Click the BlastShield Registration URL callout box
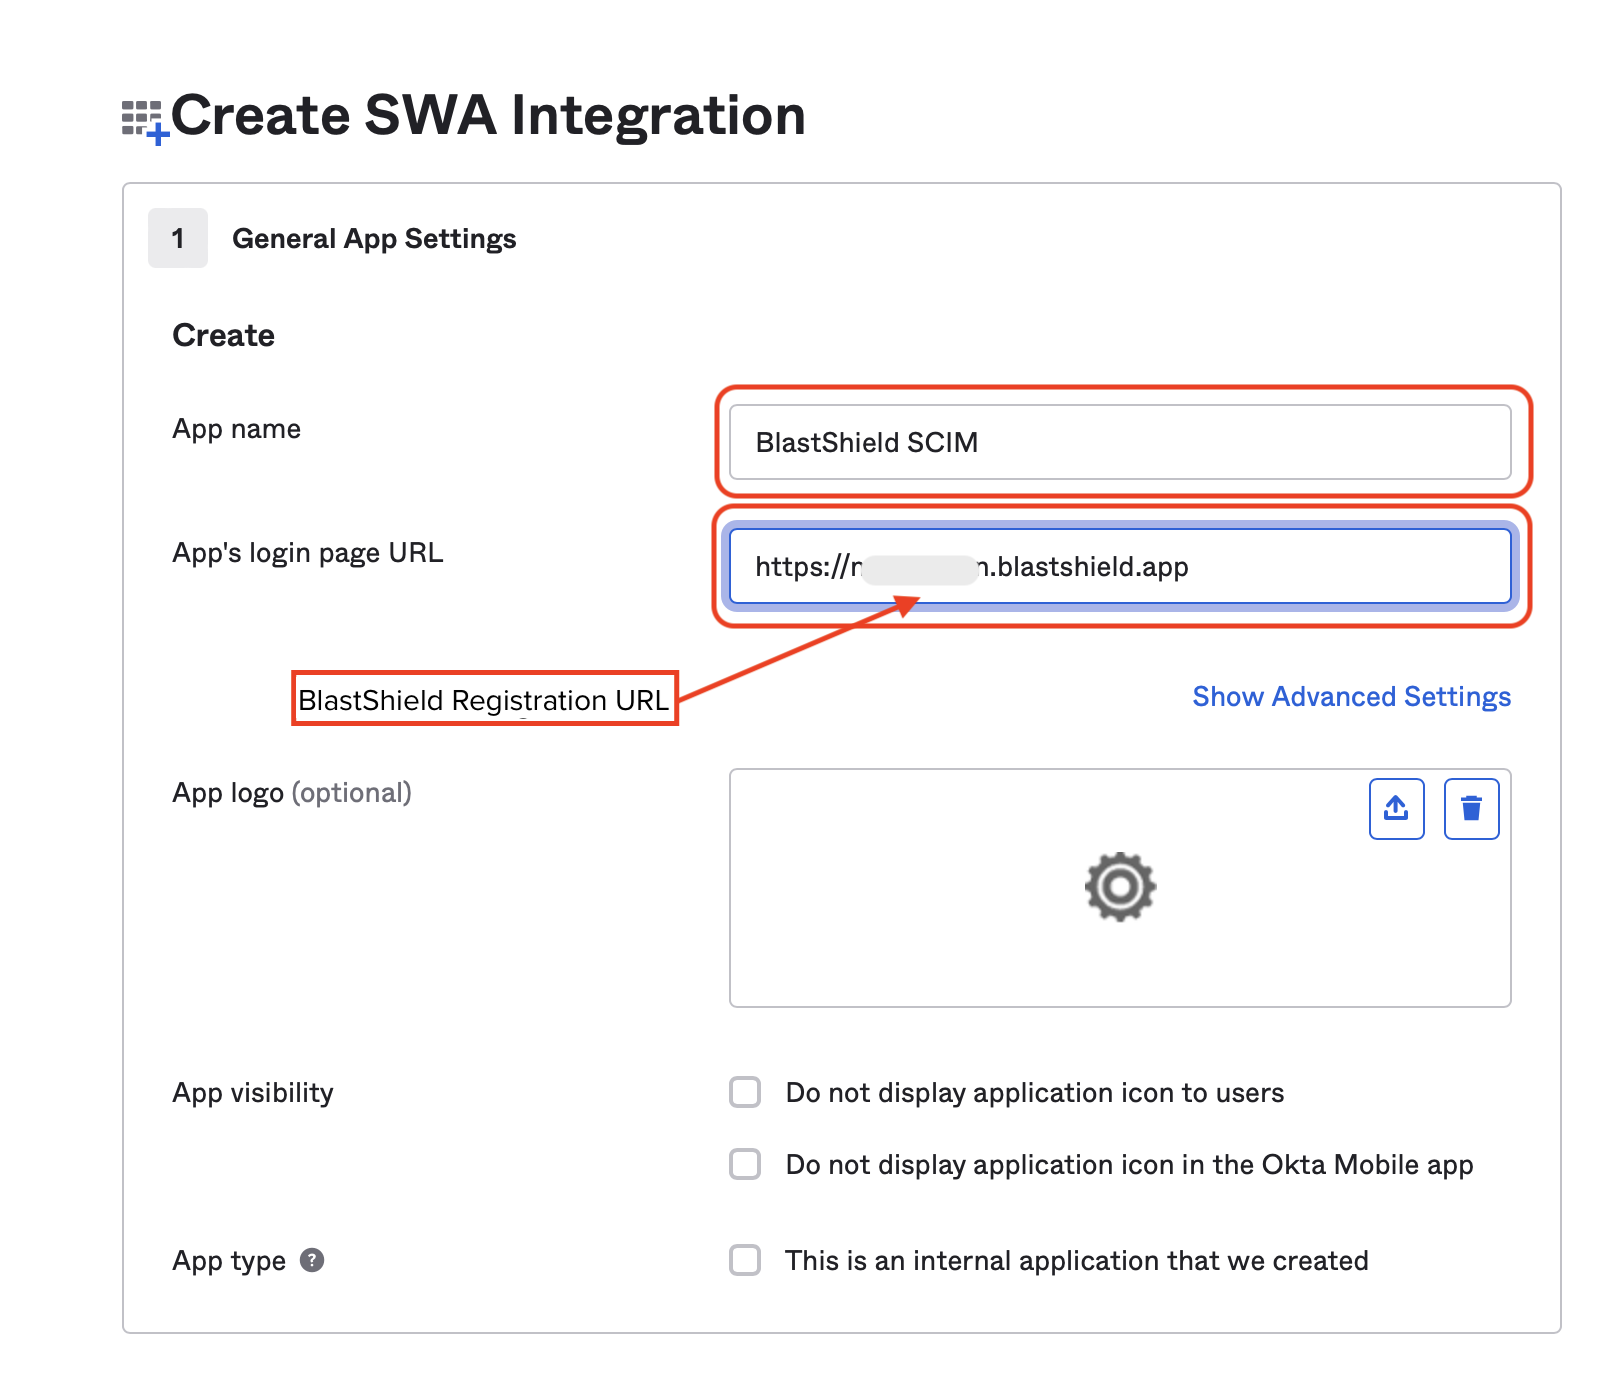Viewport: 1602px width, 1396px height. tap(484, 701)
